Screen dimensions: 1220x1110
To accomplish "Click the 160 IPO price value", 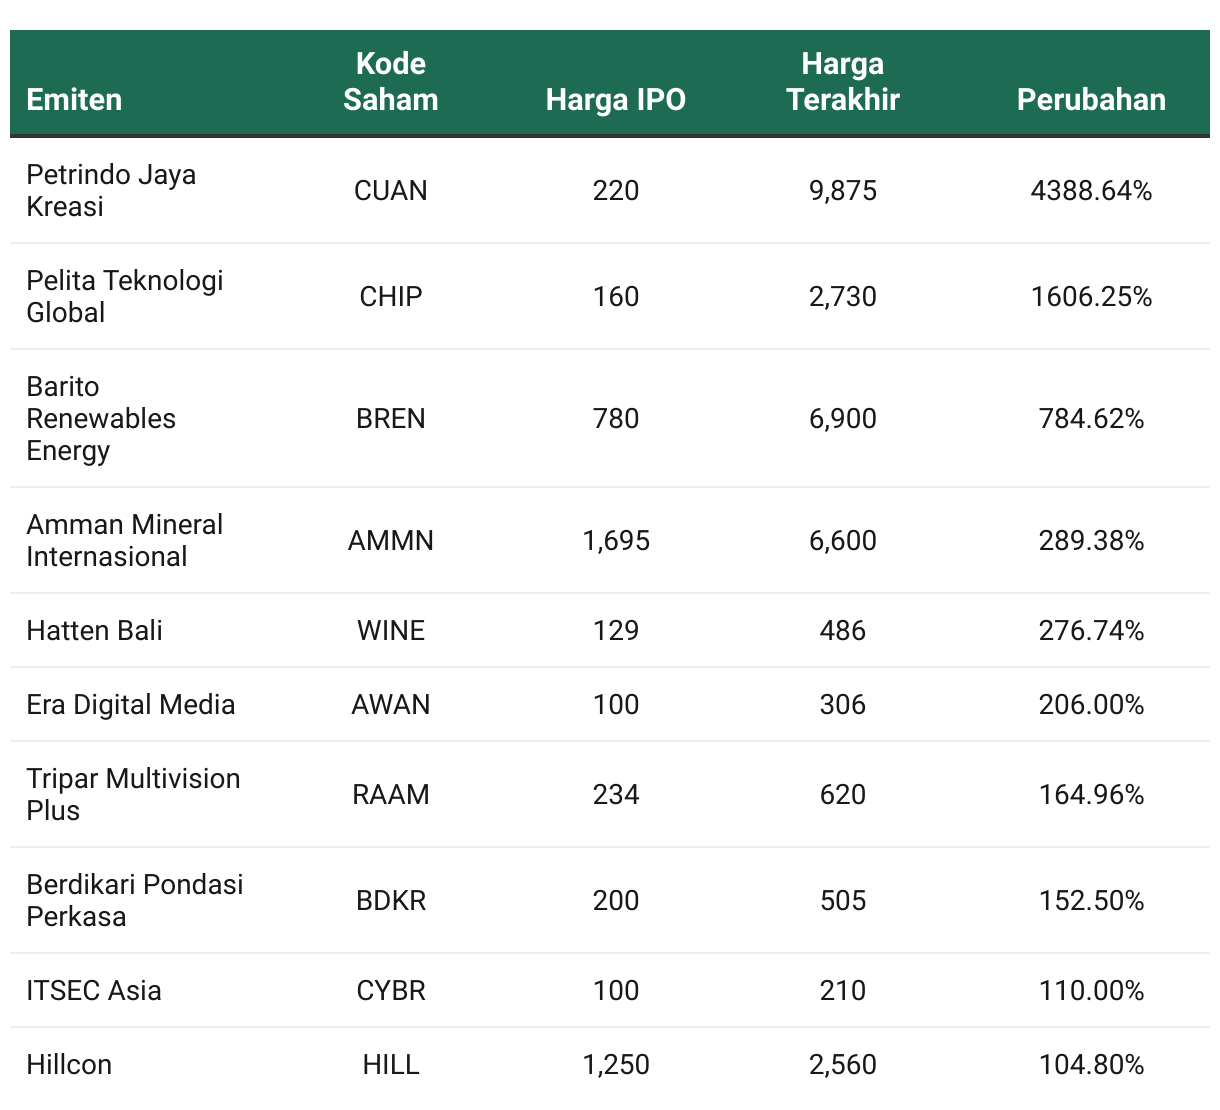I will click(615, 296).
